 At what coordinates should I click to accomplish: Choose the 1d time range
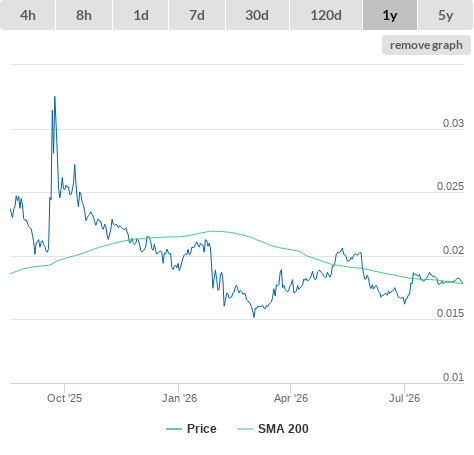coord(141,15)
